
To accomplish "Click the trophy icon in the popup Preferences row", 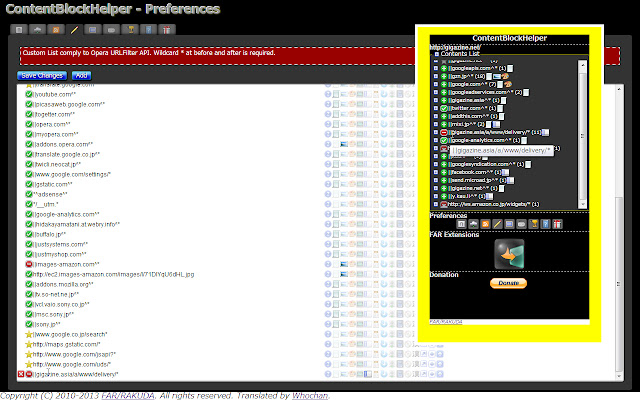I will tap(533, 224).
